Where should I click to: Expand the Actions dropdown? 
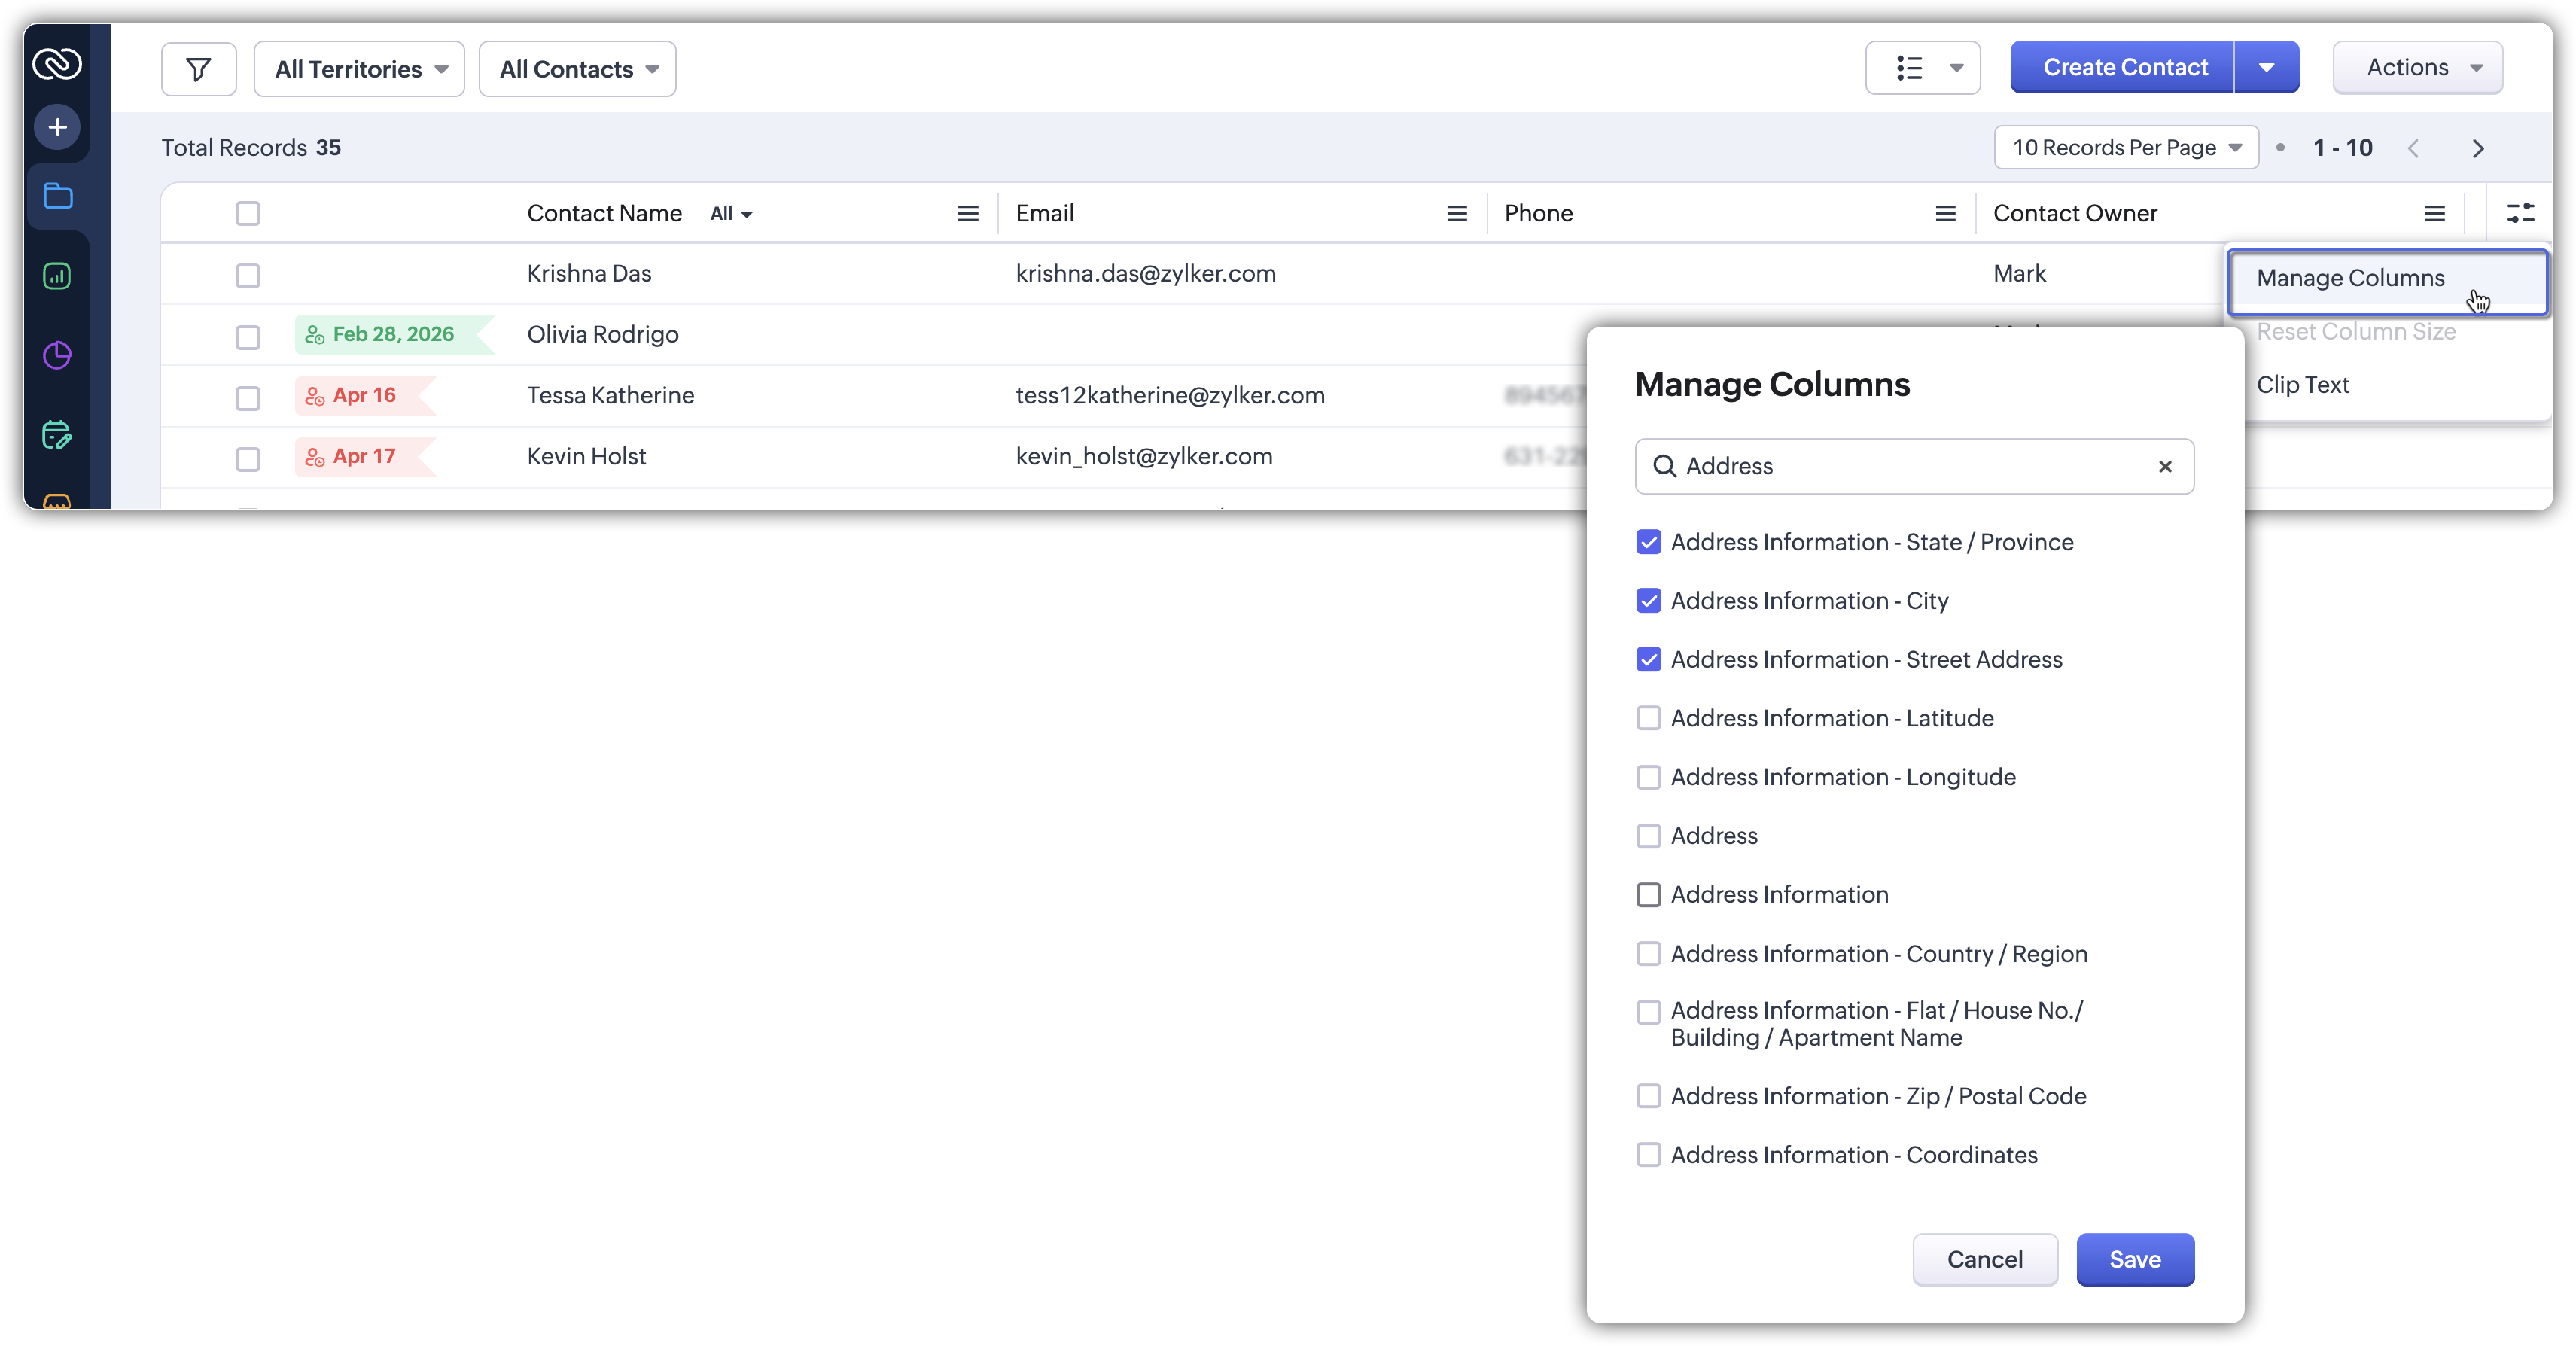coord(2417,68)
